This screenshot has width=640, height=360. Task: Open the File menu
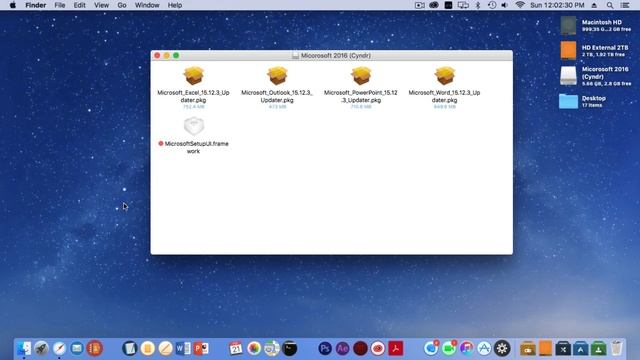point(60,5)
